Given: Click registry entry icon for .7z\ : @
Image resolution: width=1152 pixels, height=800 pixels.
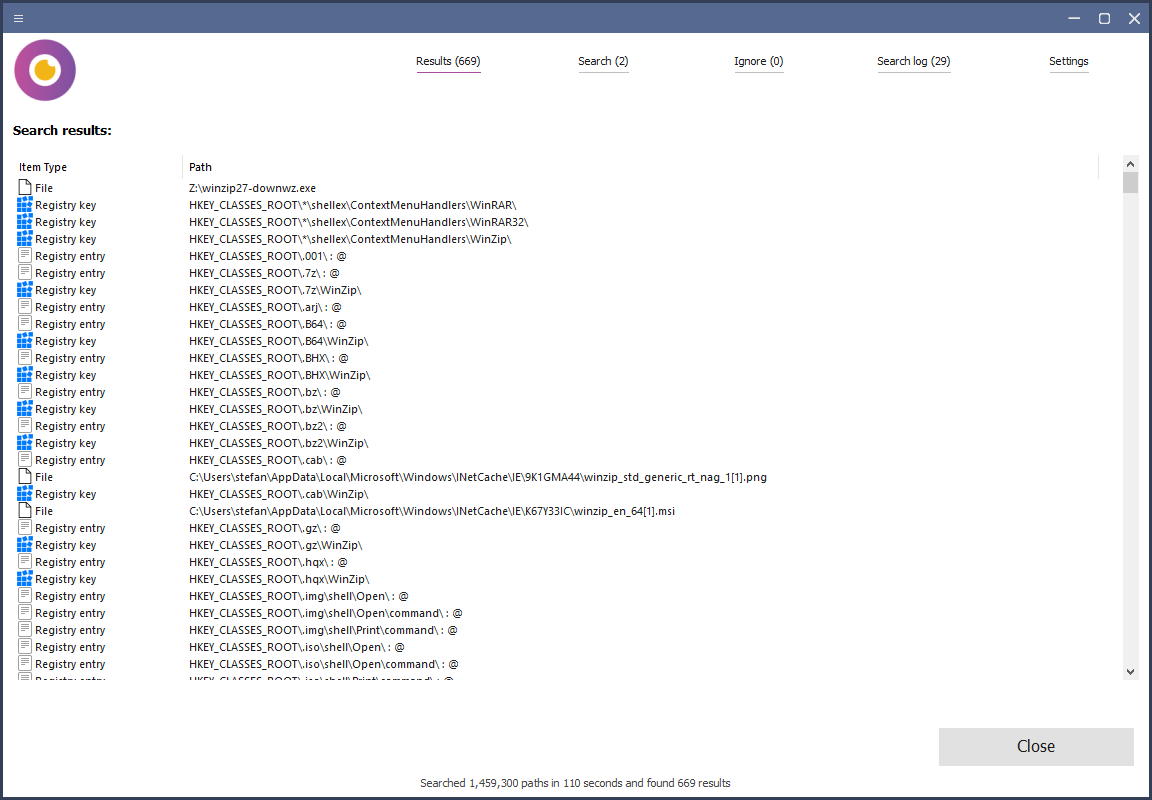Looking at the screenshot, I should point(25,273).
